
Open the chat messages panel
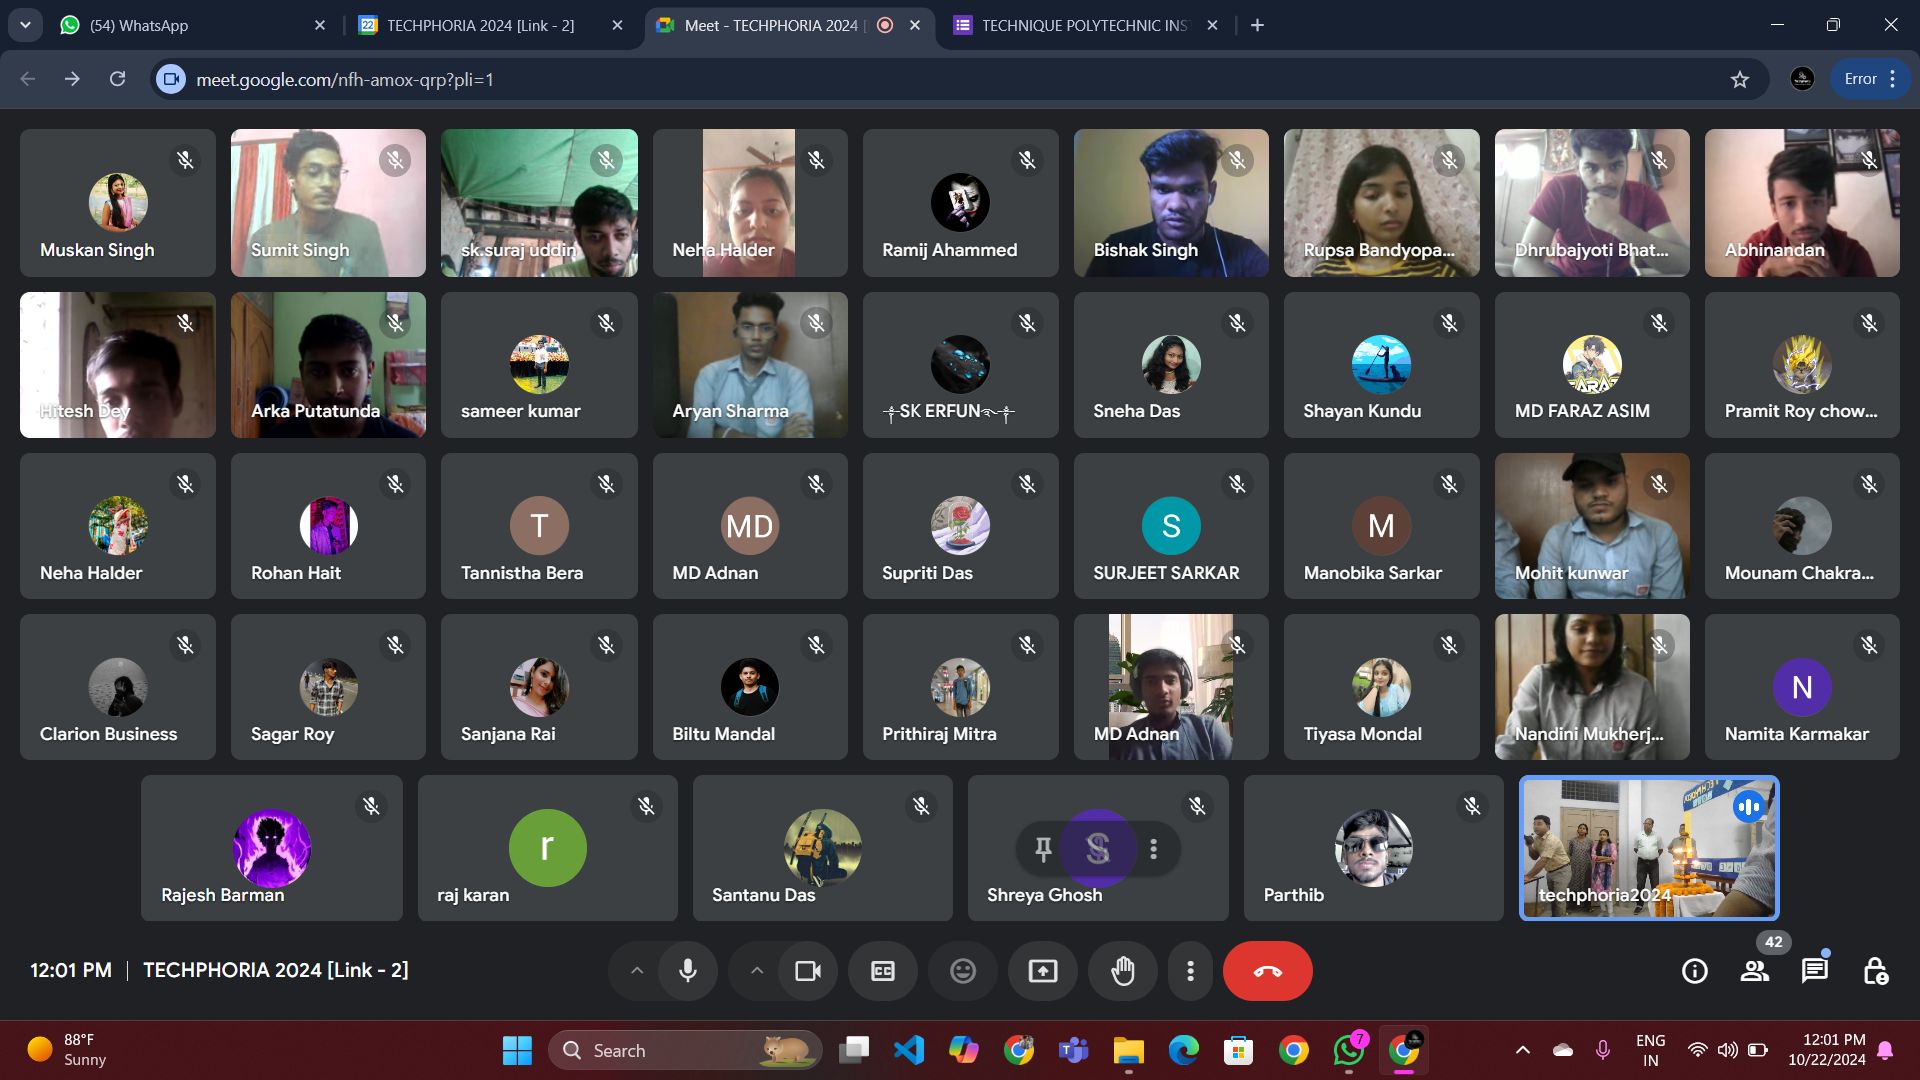tap(1814, 971)
